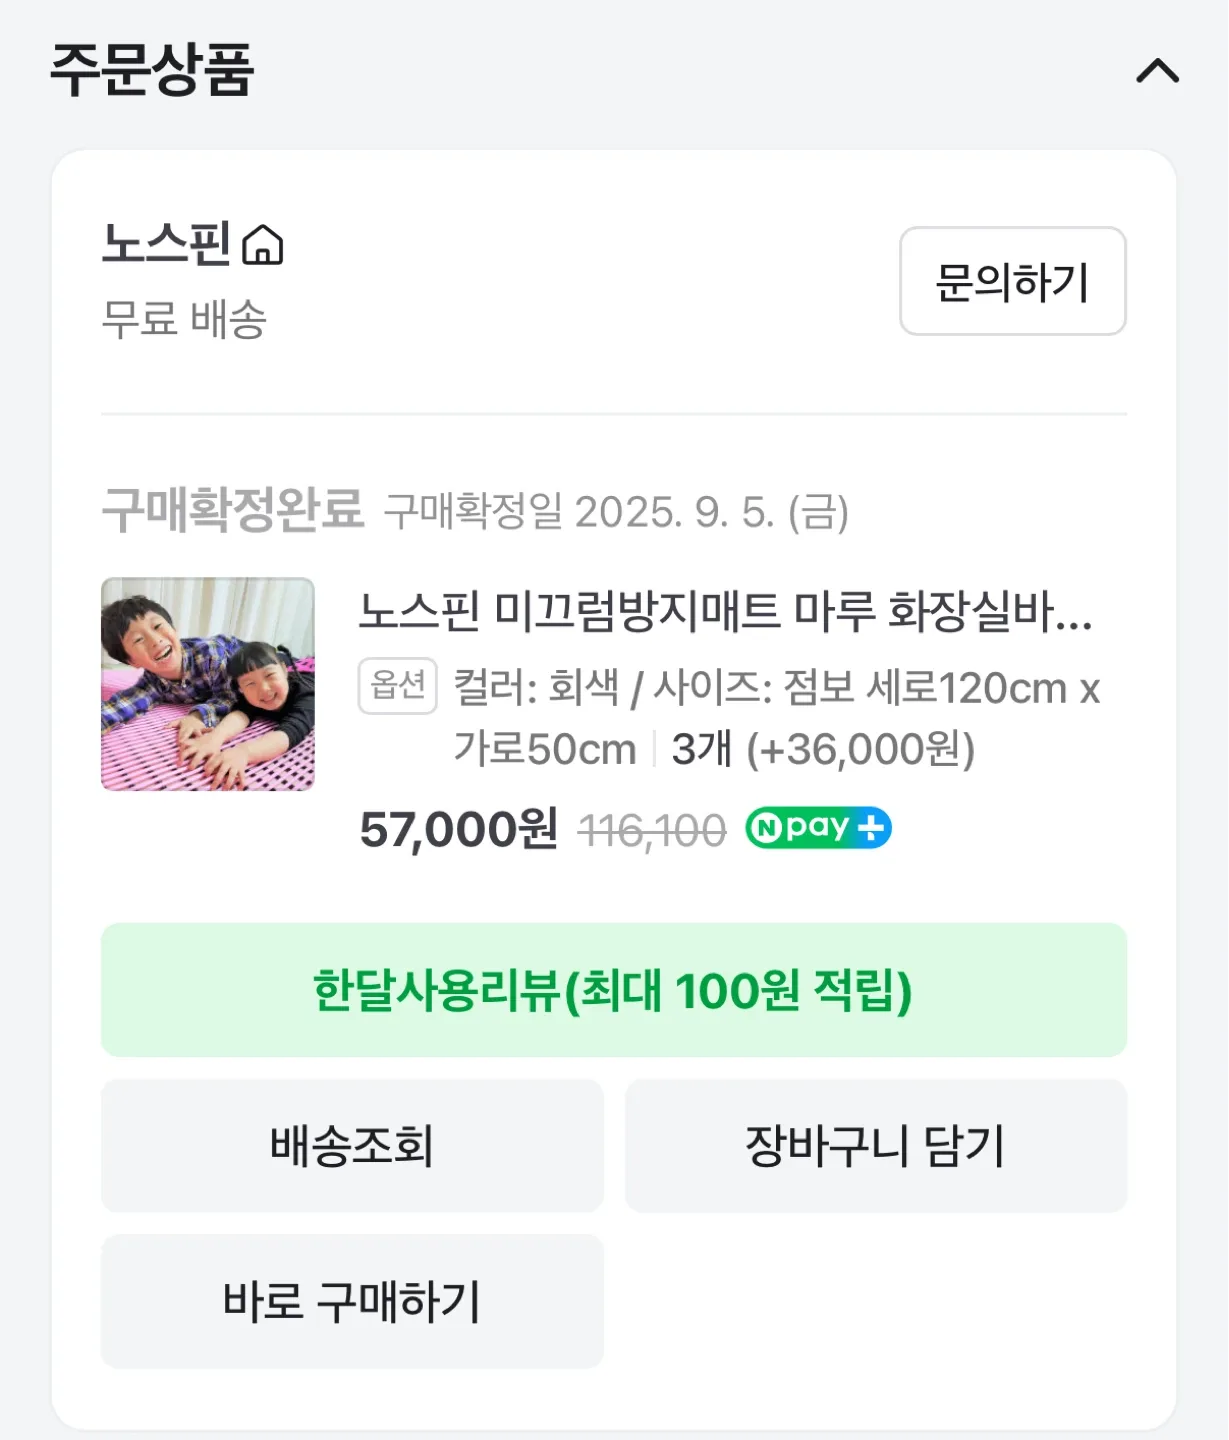Click the 57,000원 price text
Image resolution: width=1229 pixels, height=1440 pixels.
pyautogui.click(x=459, y=829)
